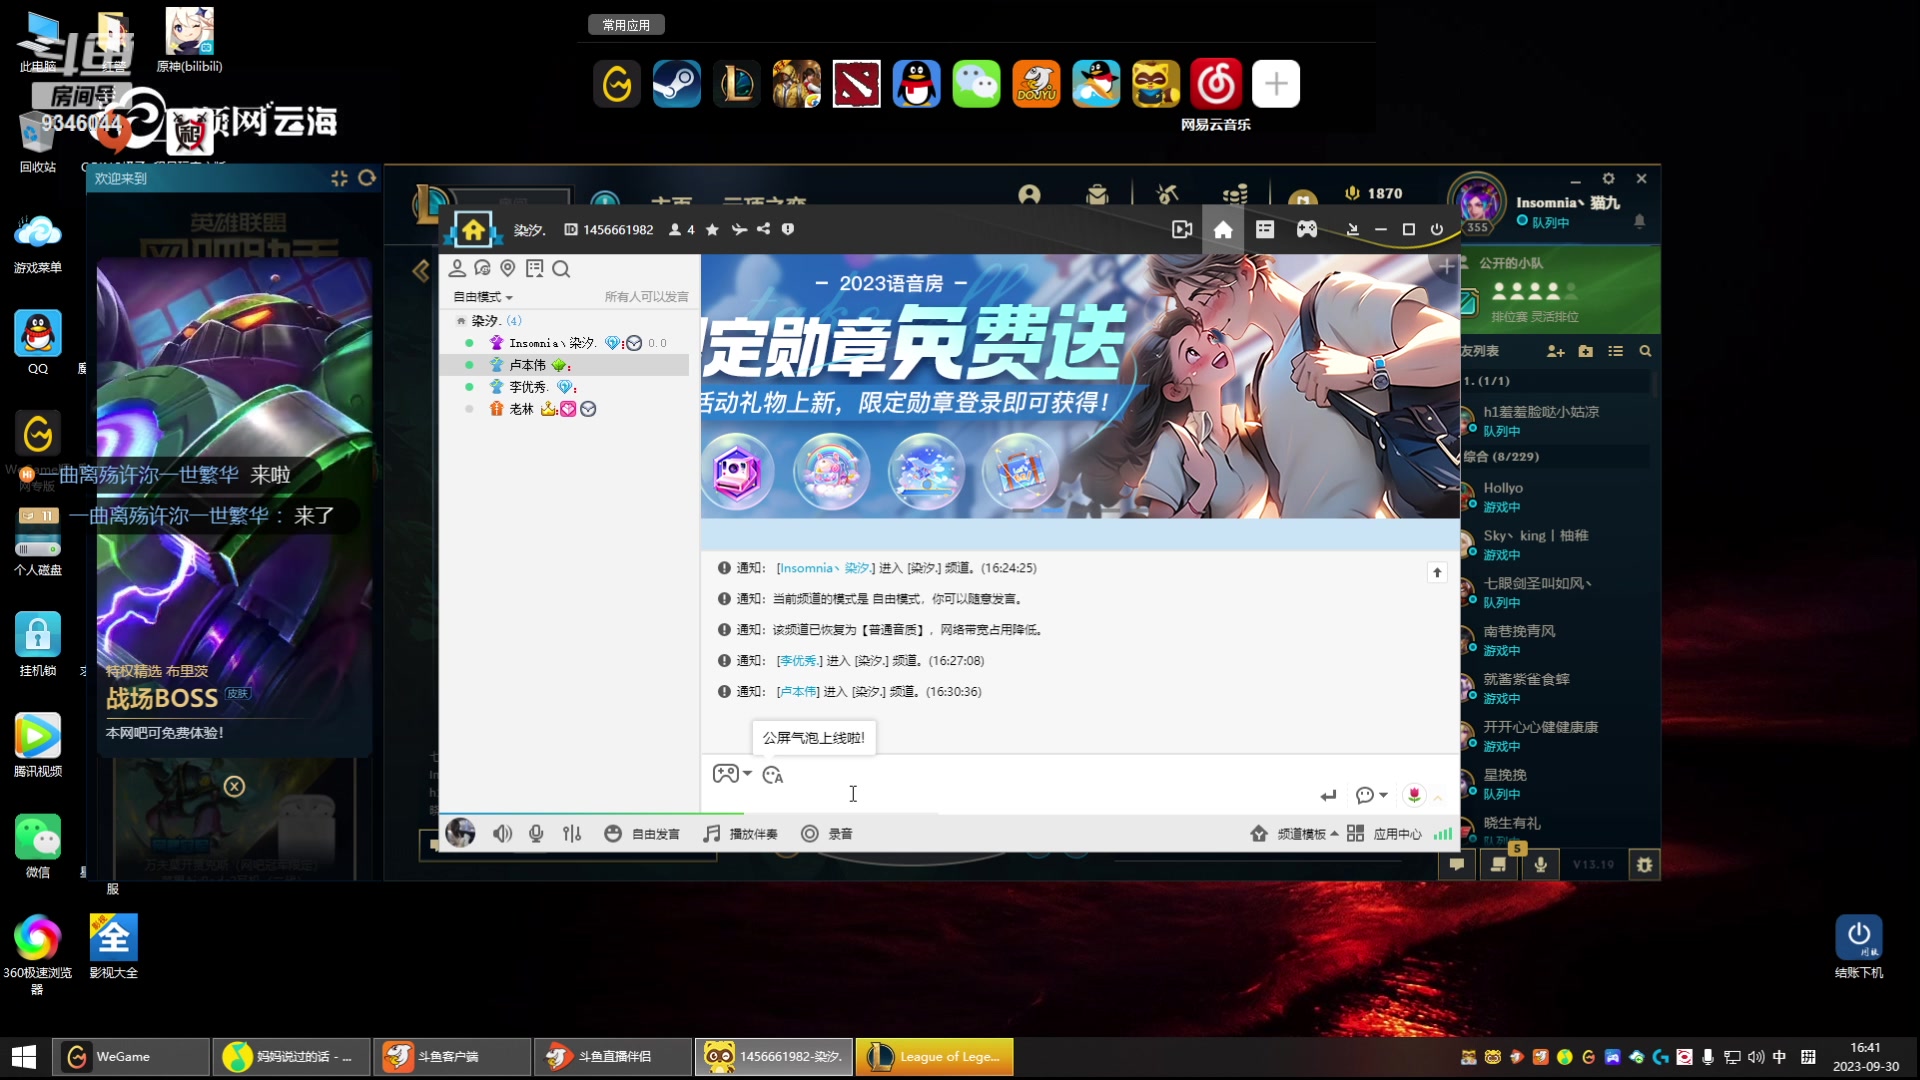Check the network signal bars indicator
Viewport: 1920px width, 1080px height.
(x=1443, y=833)
